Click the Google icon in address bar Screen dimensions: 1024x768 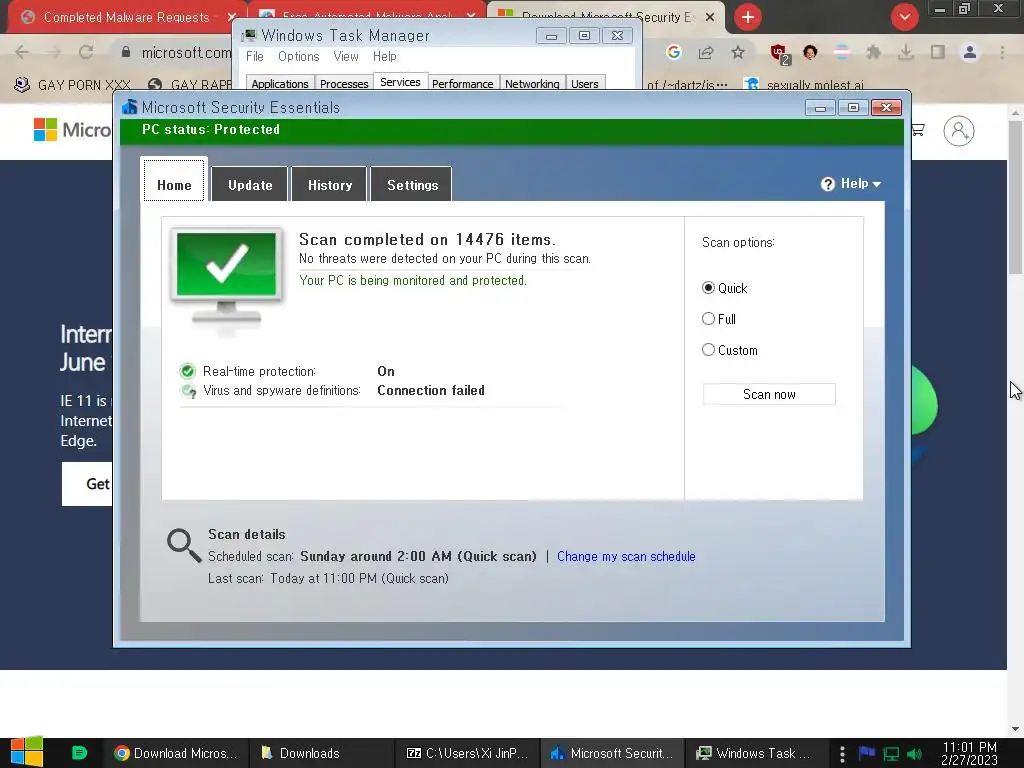tap(673, 52)
